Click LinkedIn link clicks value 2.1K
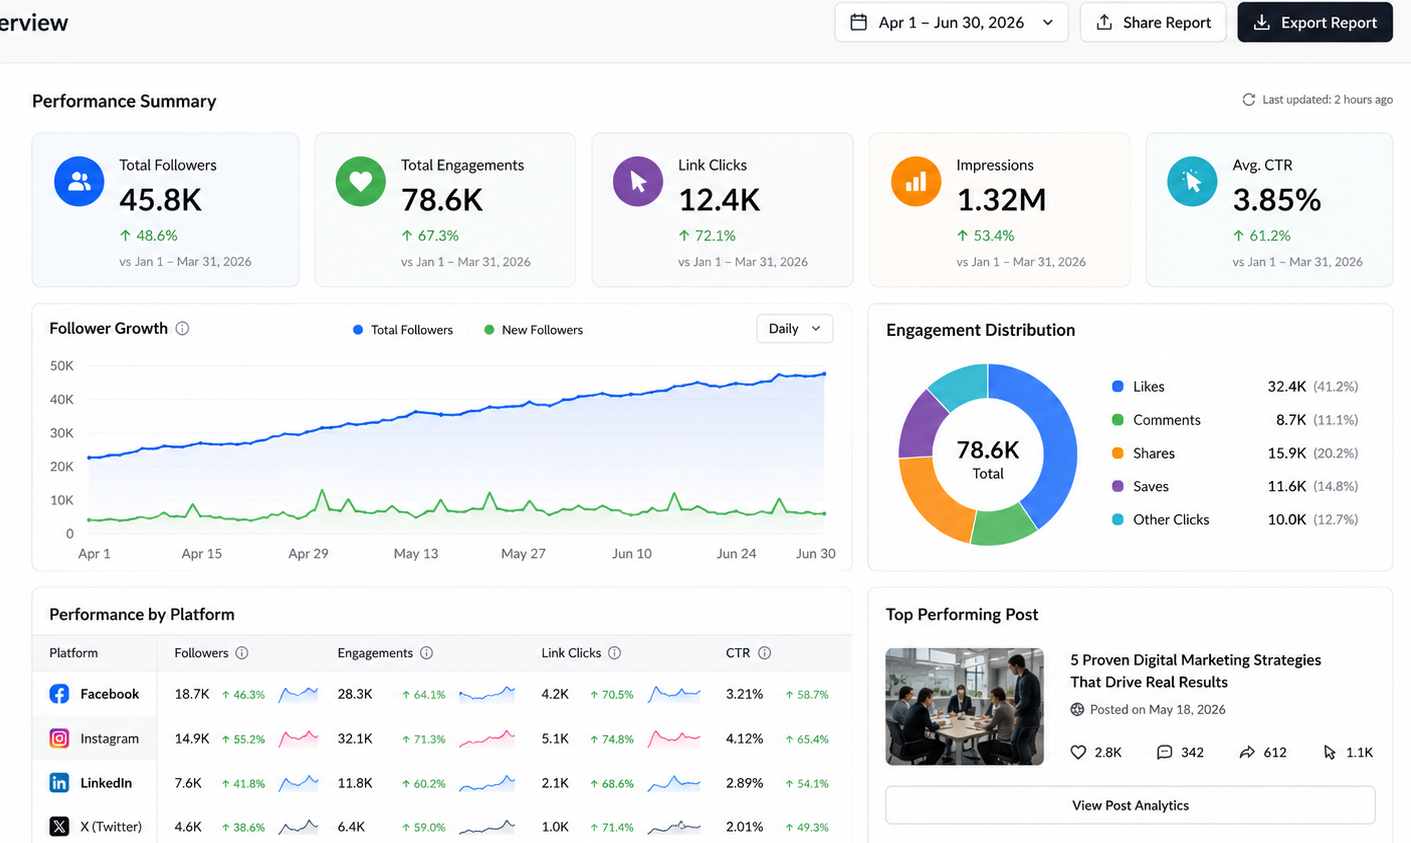 (x=555, y=783)
